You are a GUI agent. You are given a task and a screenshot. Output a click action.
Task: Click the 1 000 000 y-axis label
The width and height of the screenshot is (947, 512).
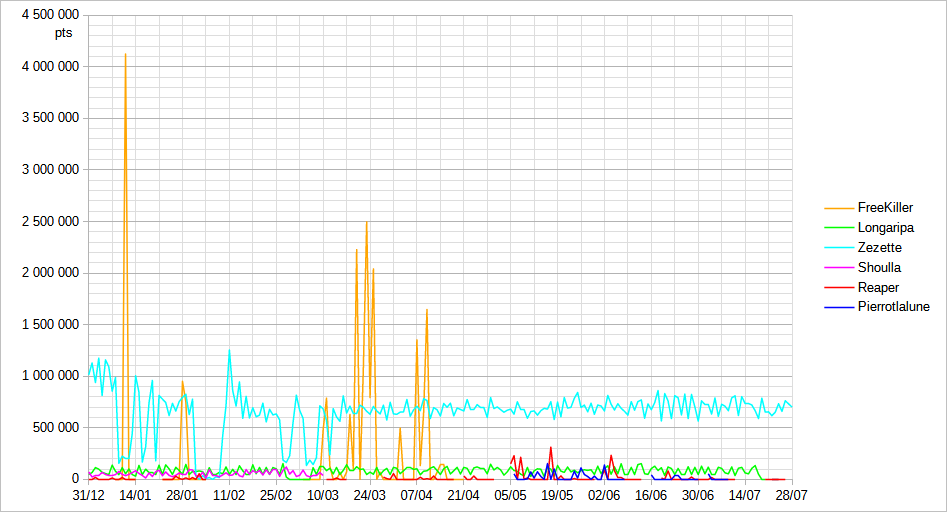pos(50,376)
